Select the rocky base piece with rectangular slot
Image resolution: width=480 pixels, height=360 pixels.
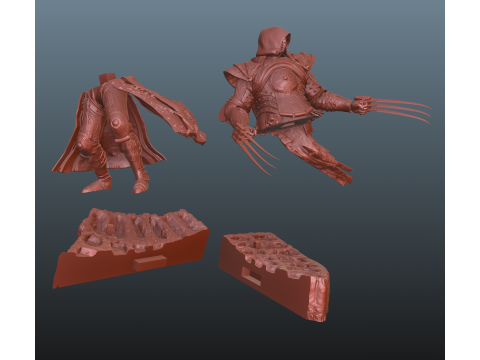point(274,276)
